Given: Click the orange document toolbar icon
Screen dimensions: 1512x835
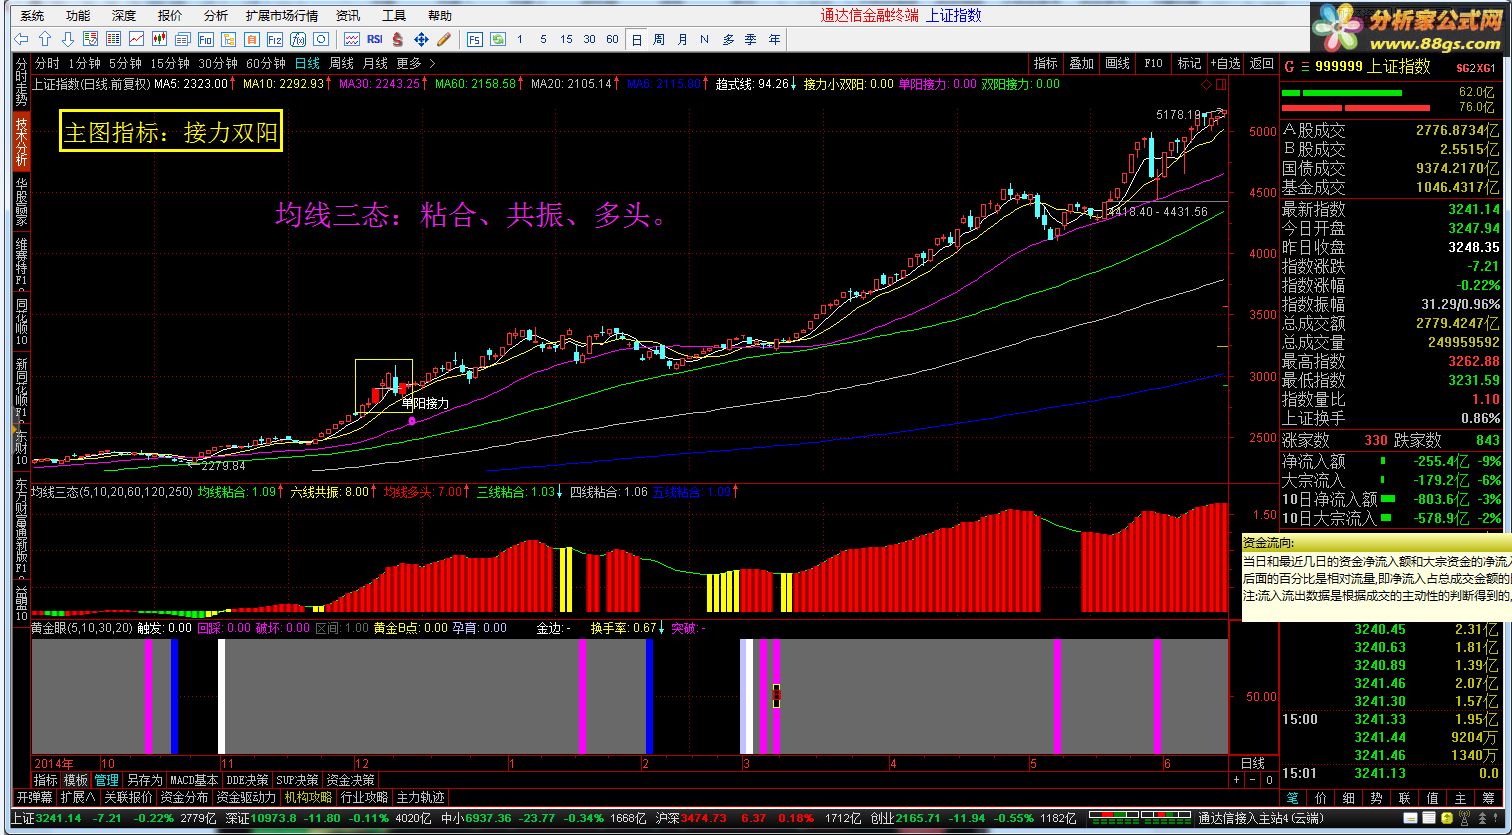Looking at the screenshot, I should [251, 39].
